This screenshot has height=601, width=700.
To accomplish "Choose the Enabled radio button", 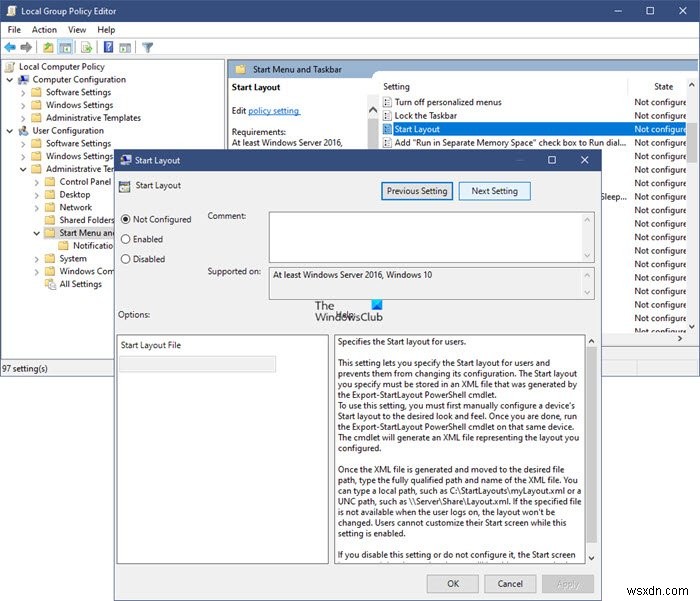I will pyautogui.click(x=125, y=239).
